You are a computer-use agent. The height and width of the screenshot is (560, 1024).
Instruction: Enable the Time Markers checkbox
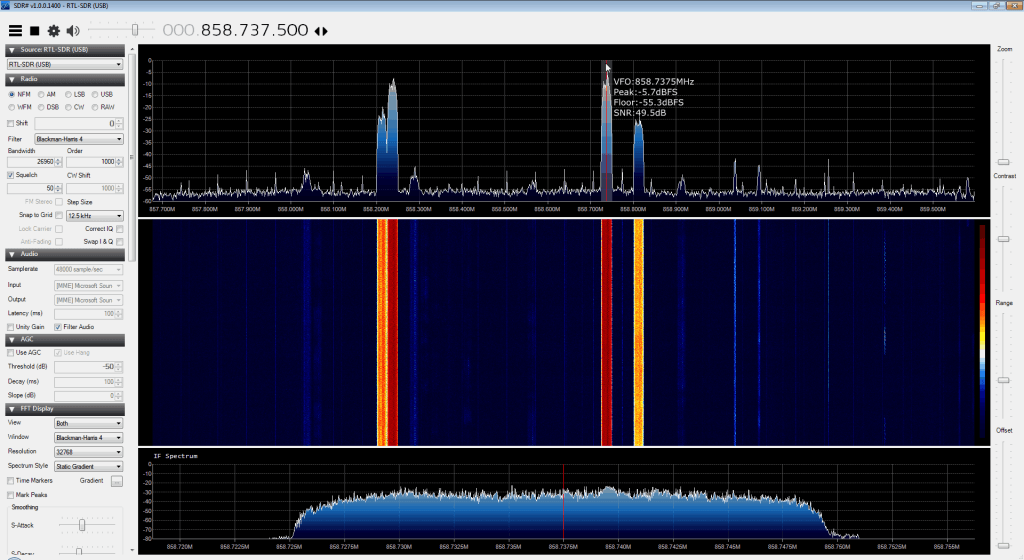[10, 481]
